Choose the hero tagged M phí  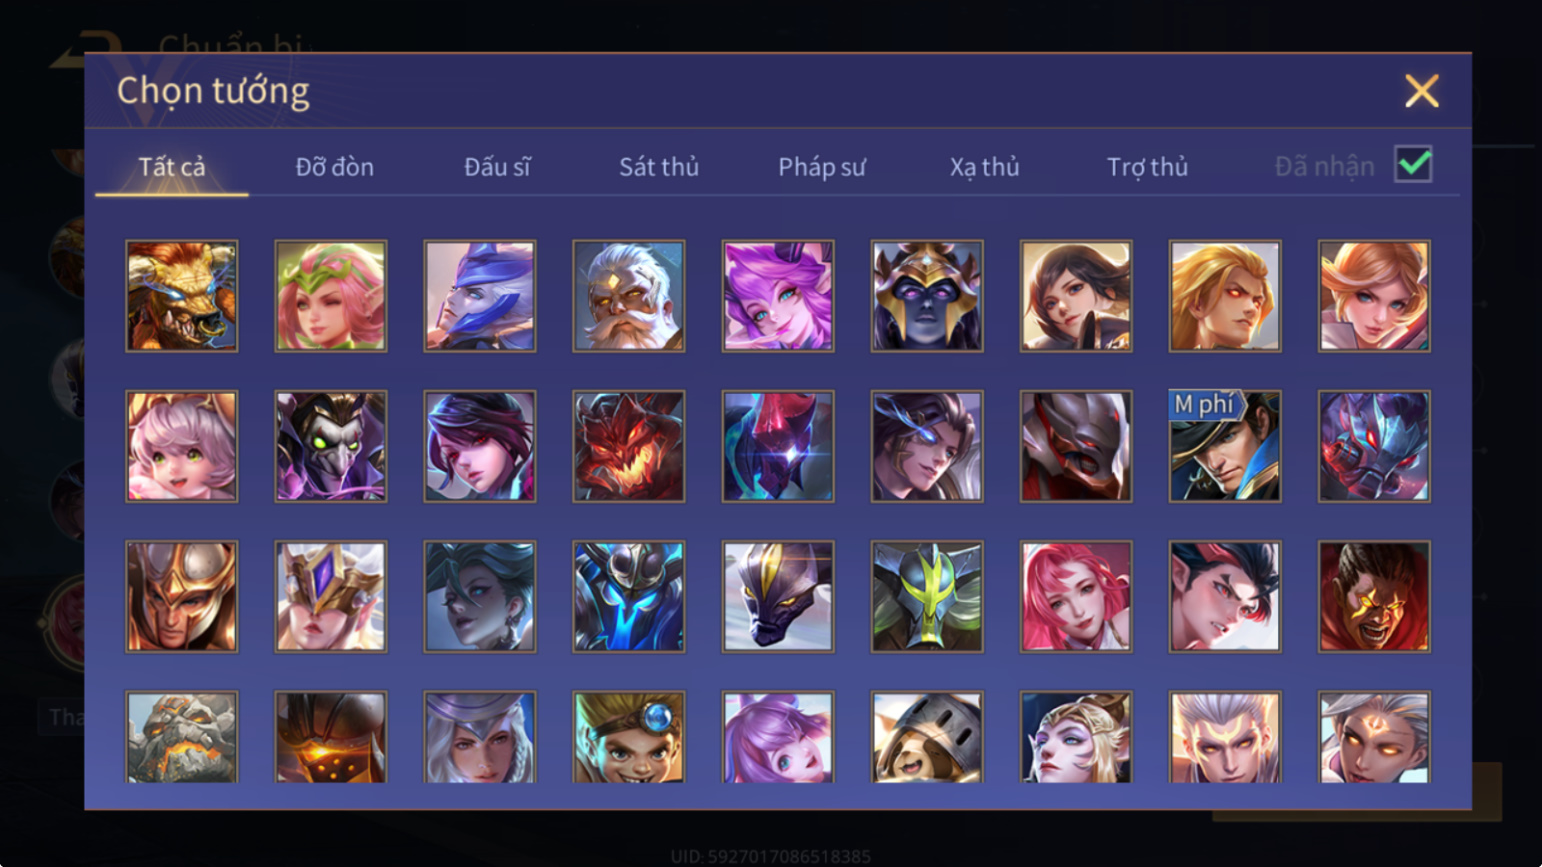click(x=1225, y=446)
